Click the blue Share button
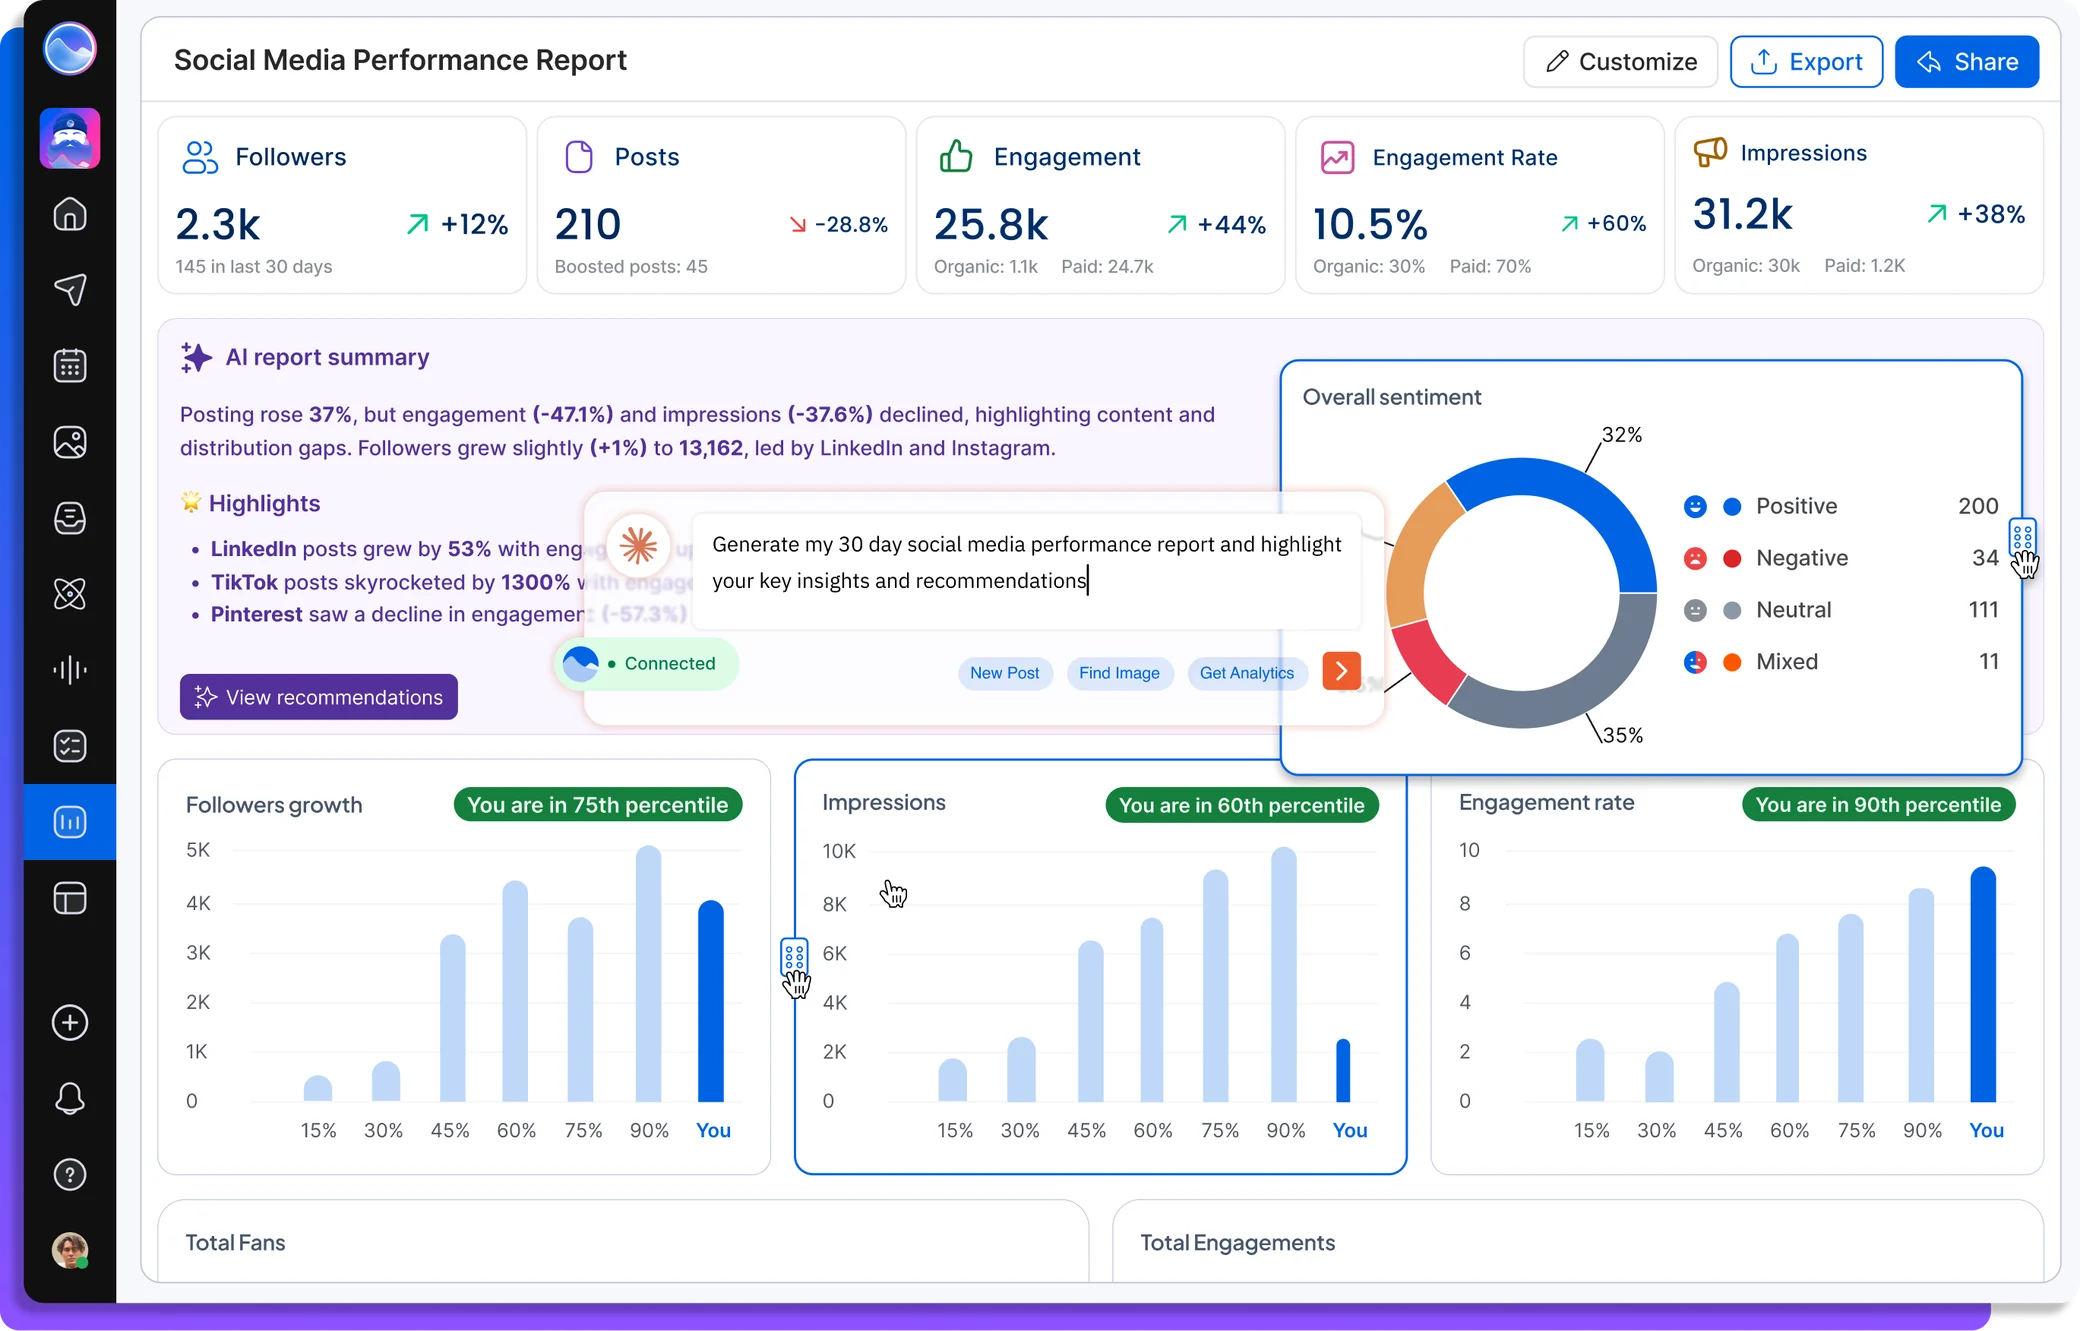The height and width of the screenshot is (1331, 2080). click(1966, 62)
